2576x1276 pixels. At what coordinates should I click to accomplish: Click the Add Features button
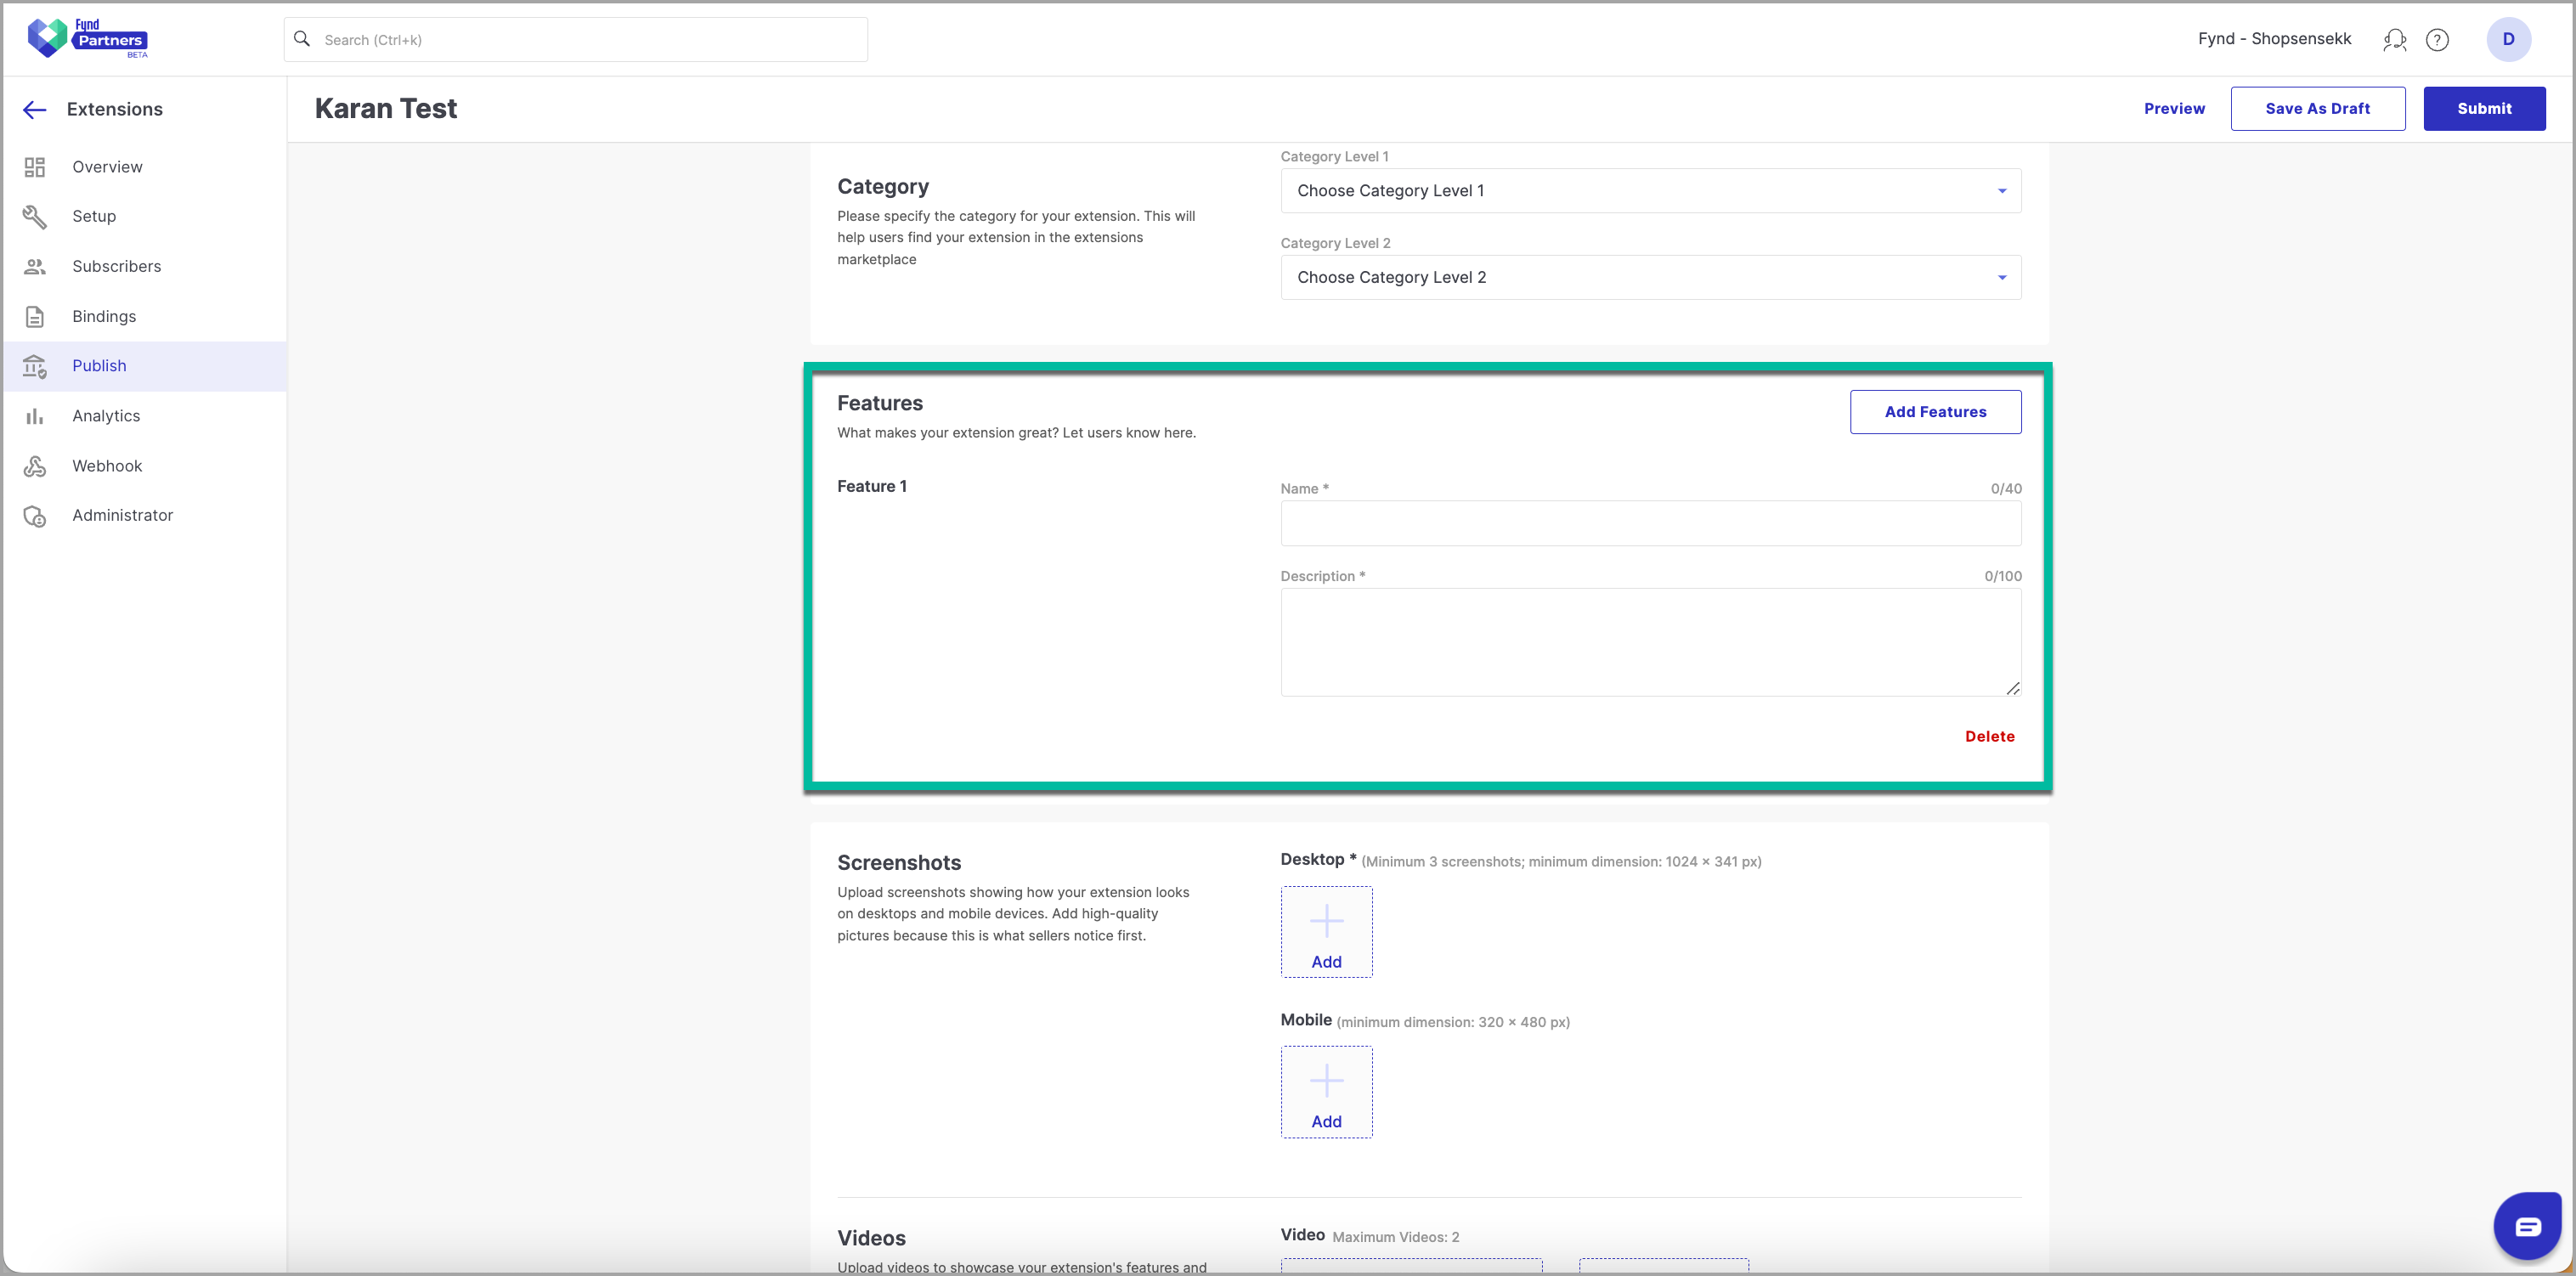tap(1935, 412)
